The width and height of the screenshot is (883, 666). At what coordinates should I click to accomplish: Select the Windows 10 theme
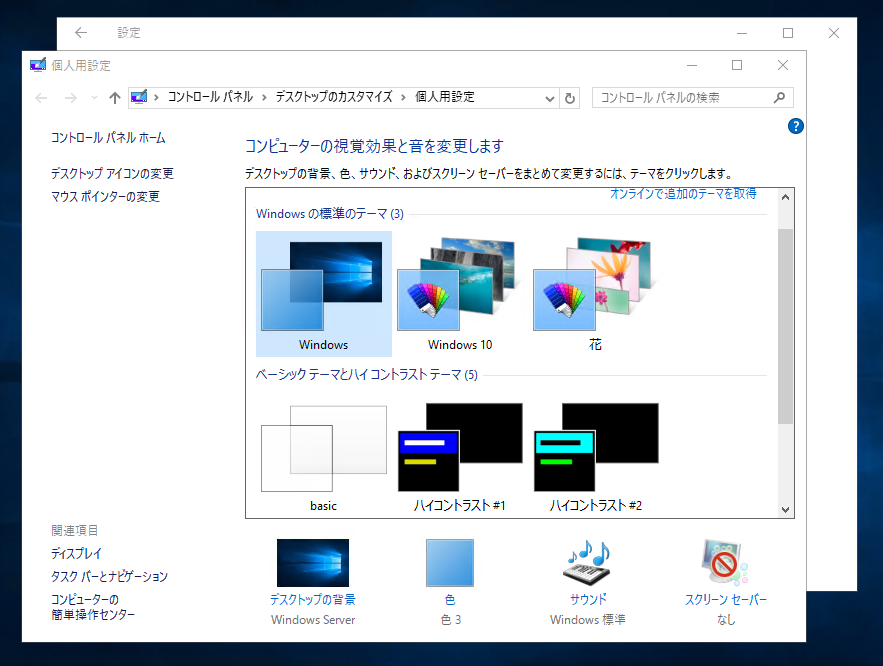pyautogui.click(x=460, y=294)
